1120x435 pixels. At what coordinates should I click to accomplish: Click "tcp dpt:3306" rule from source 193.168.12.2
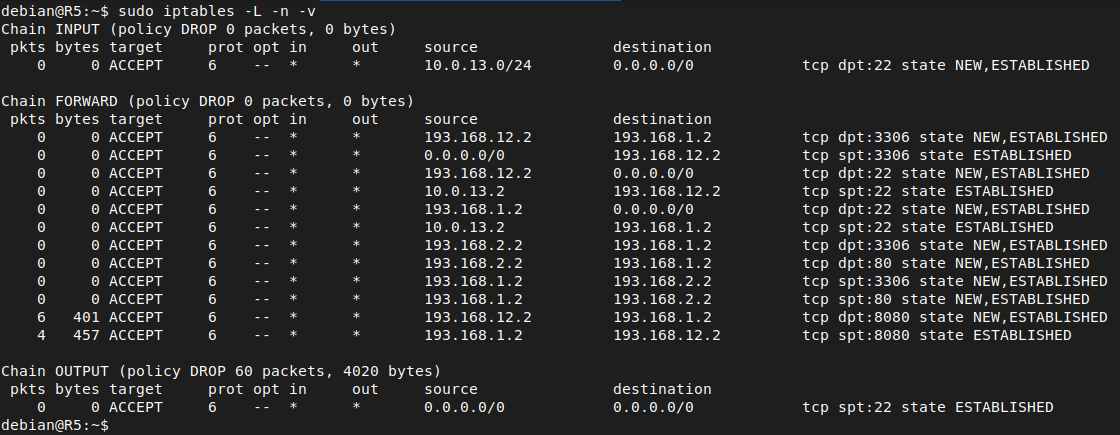click(955, 137)
